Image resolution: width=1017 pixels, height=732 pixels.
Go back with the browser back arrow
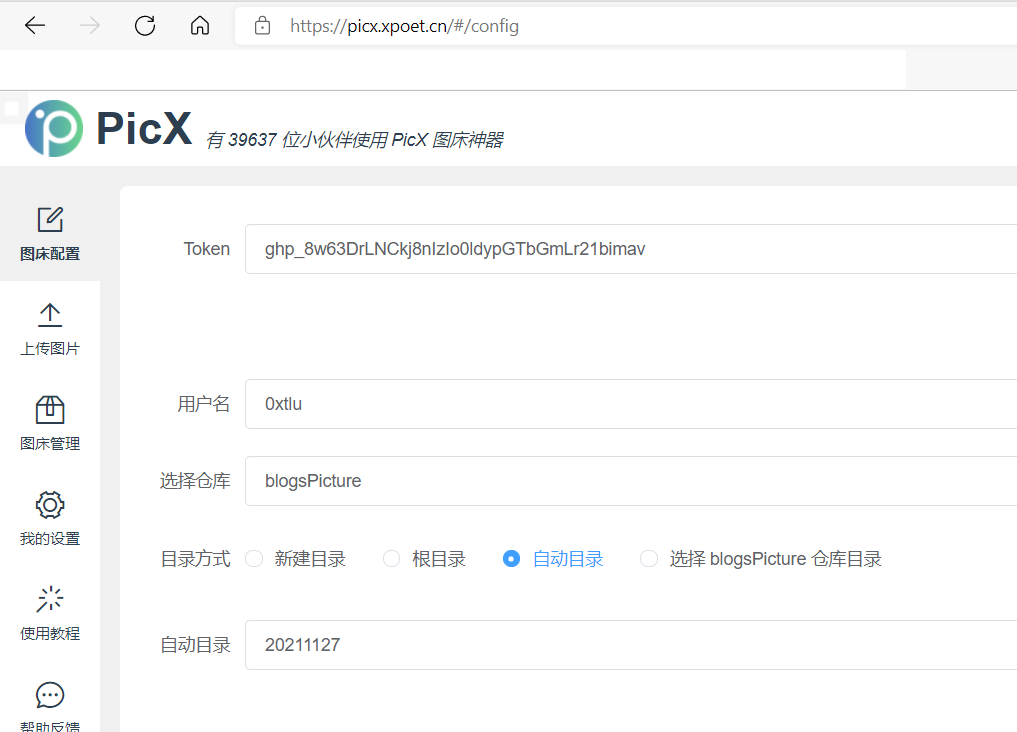tap(35, 26)
